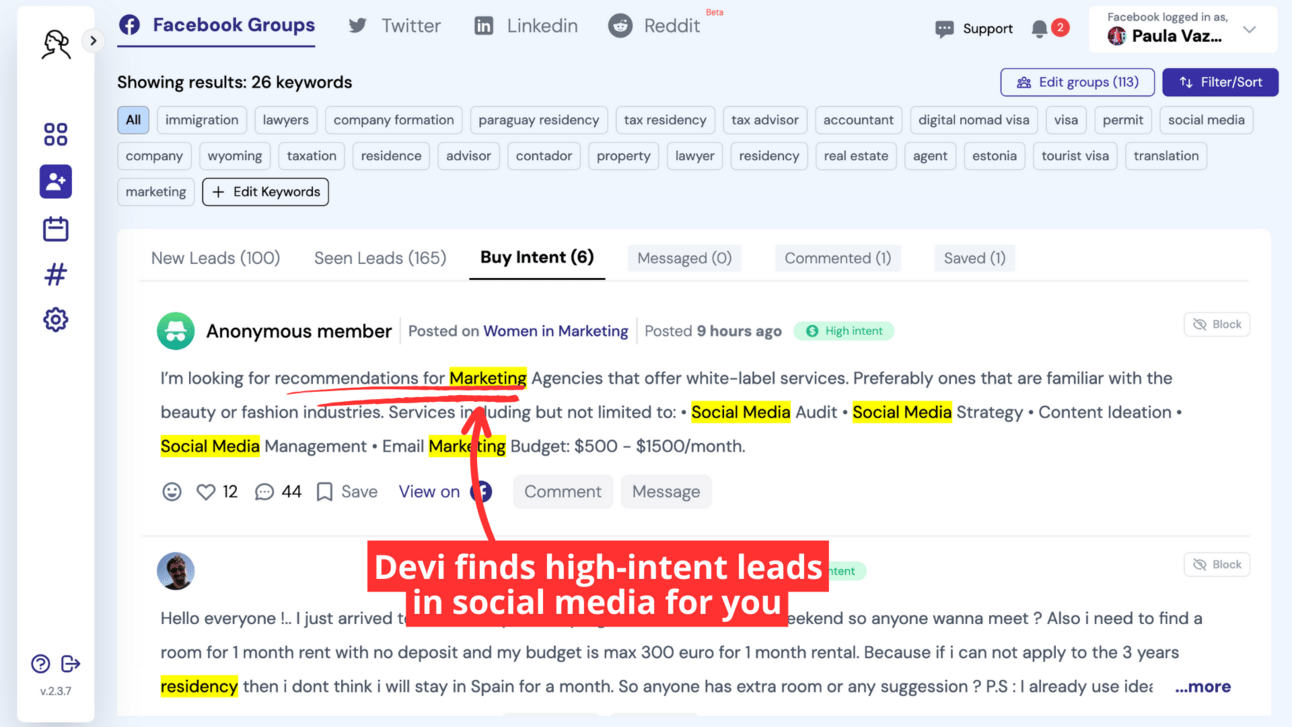The width and height of the screenshot is (1292, 727).
Task: Filter by the tourist visa keyword
Action: (x=1075, y=156)
